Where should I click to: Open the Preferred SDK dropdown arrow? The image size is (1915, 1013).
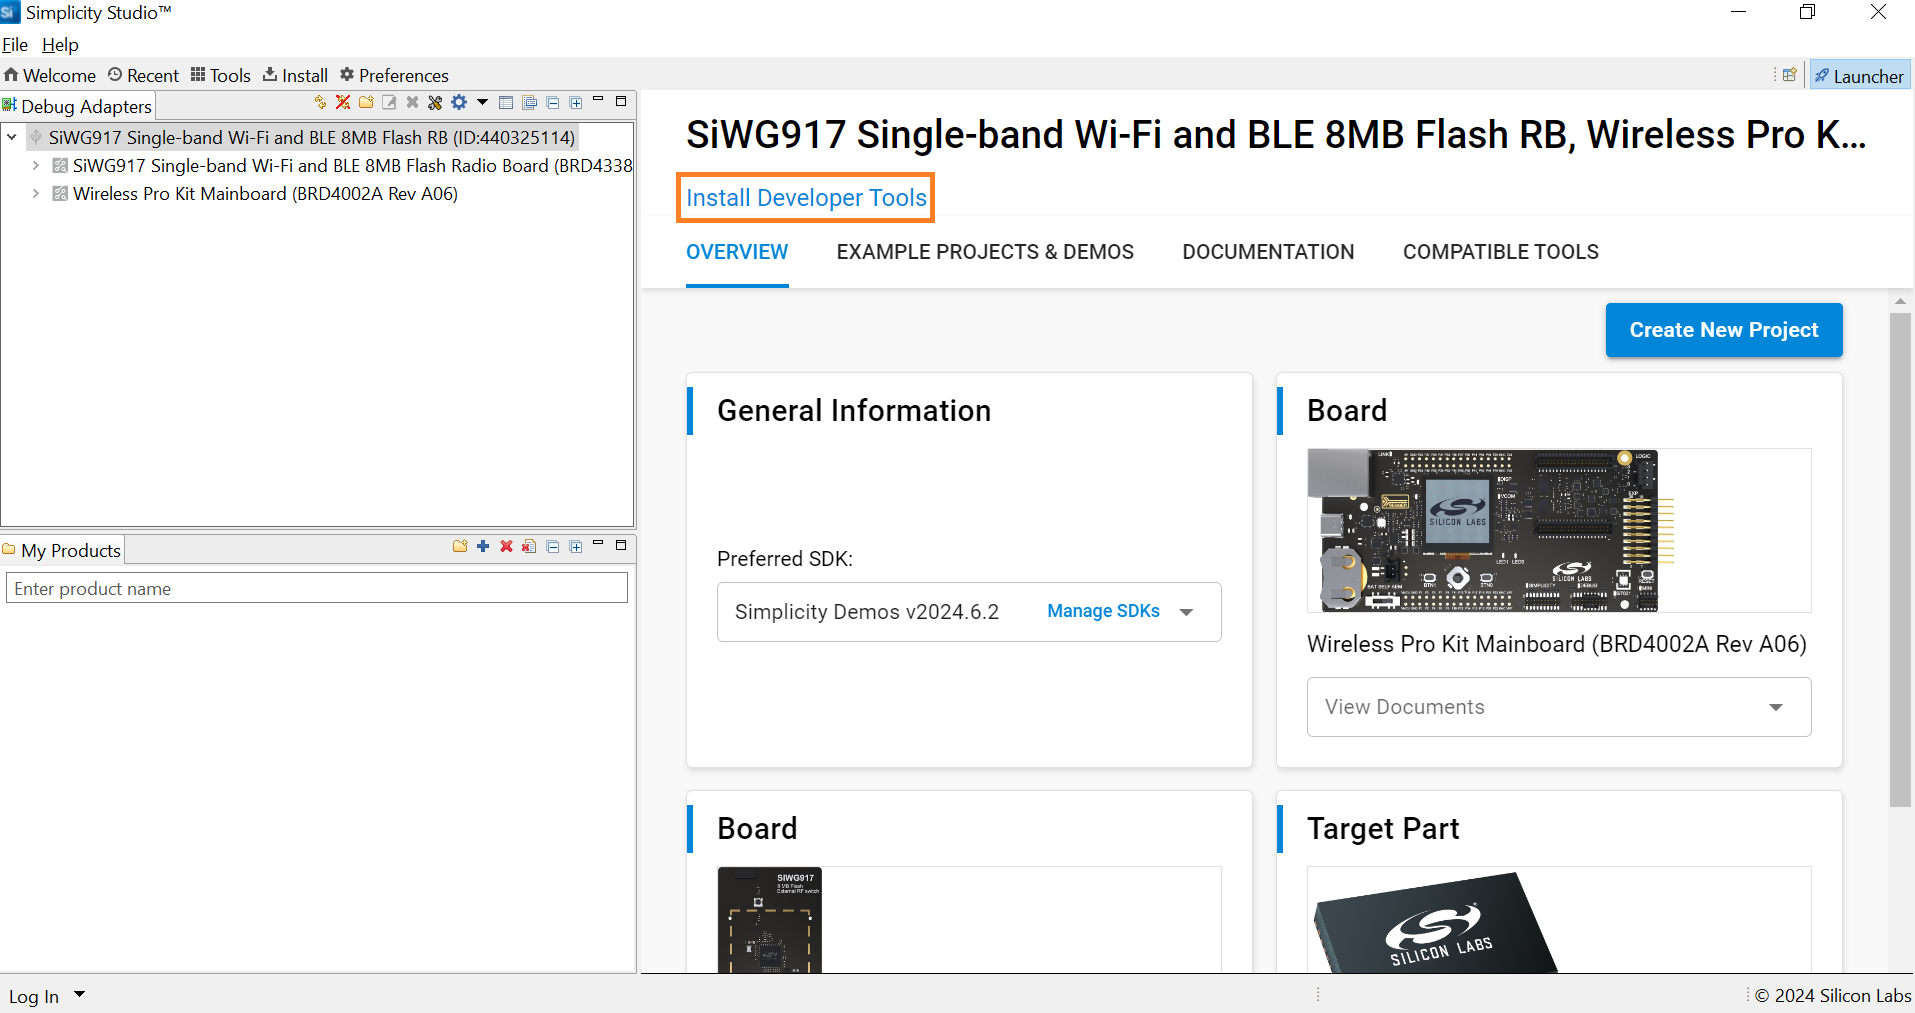click(1187, 612)
